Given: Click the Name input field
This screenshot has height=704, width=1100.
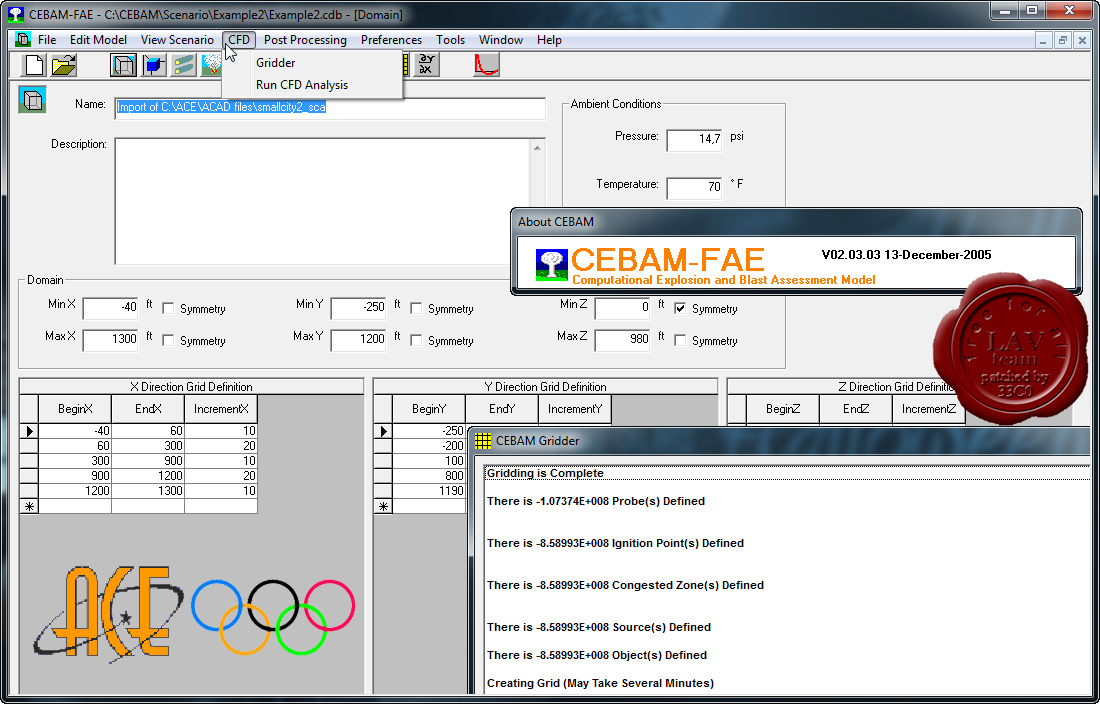Looking at the screenshot, I should (330, 108).
